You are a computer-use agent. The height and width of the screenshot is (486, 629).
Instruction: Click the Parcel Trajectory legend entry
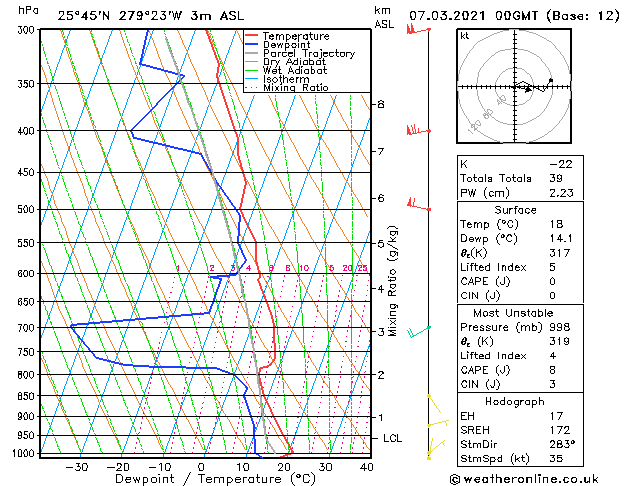tap(300, 53)
